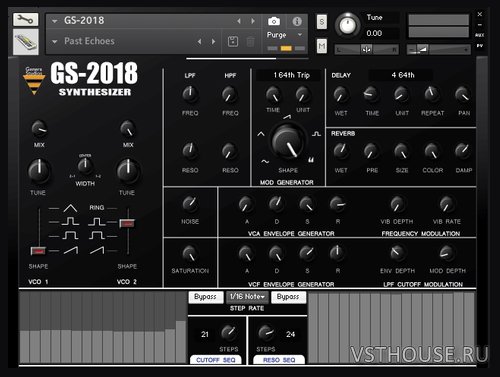500x377 pixels.
Task: Click the REVERB SIZE knob
Action: (x=401, y=151)
